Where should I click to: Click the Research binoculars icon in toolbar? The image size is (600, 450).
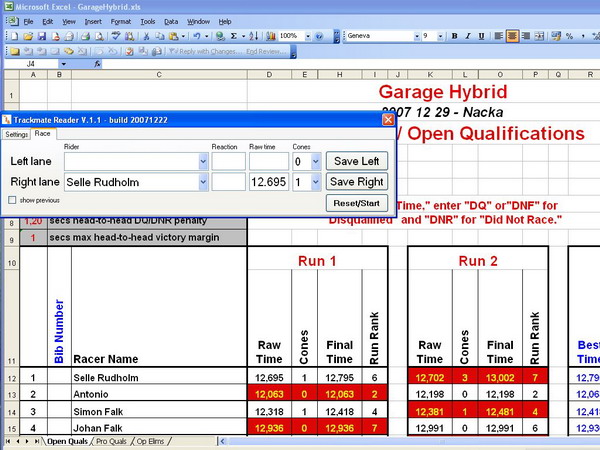129,36
